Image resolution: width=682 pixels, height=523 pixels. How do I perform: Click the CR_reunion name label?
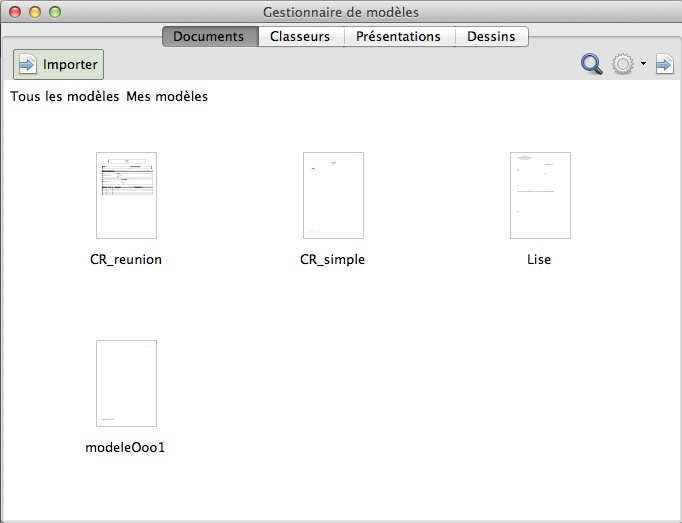(126, 259)
